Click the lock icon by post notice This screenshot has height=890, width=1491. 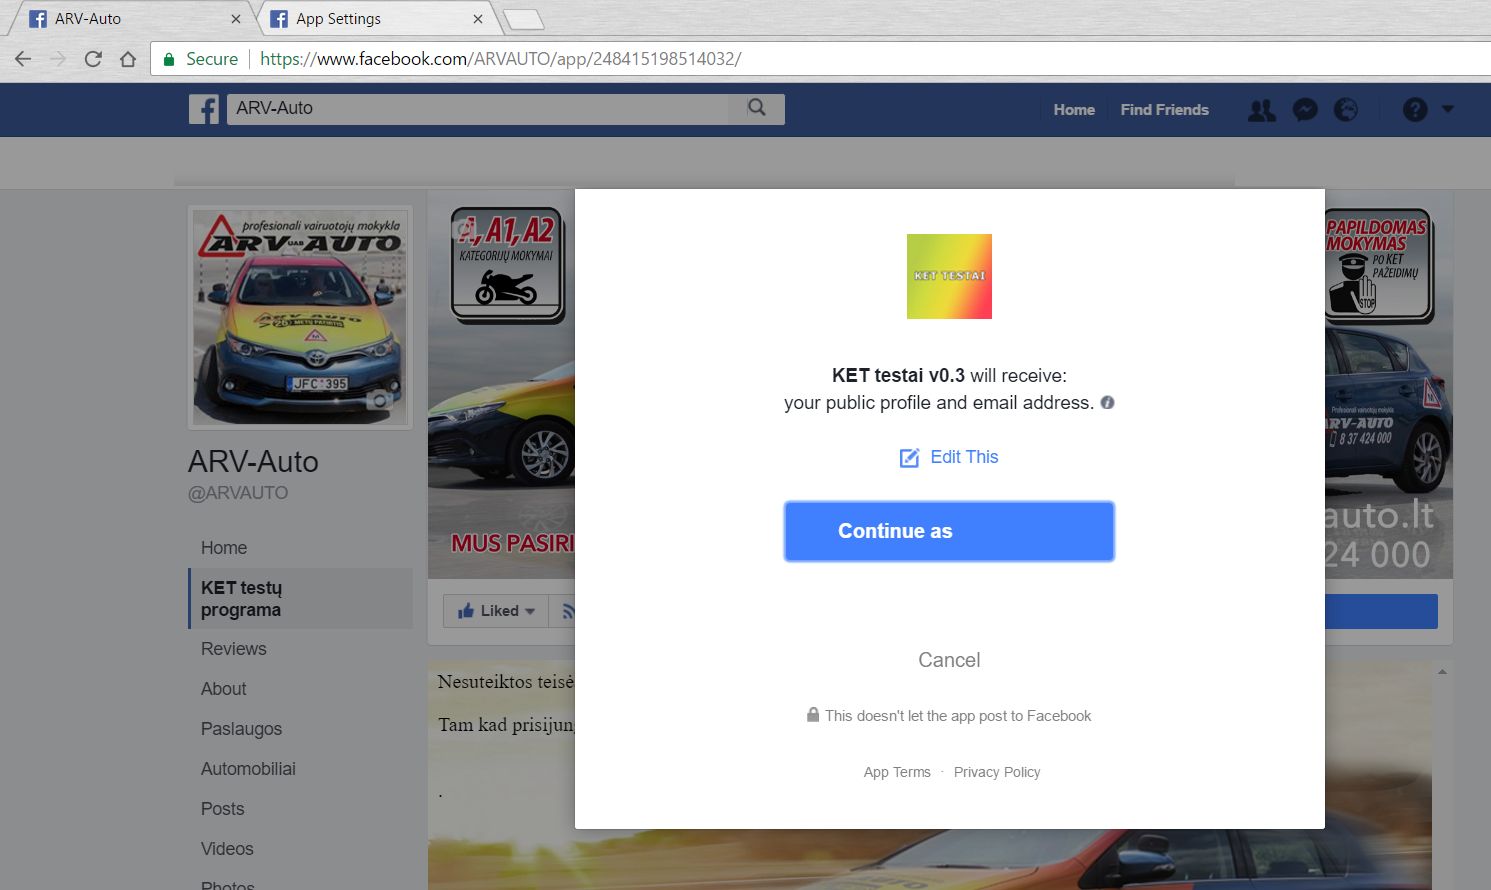[813, 715]
